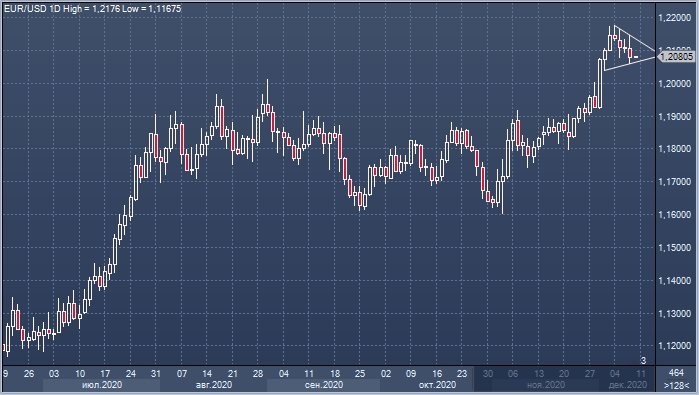Select the ноя.2020 month band
699x395 pixels.
[546, 385]
